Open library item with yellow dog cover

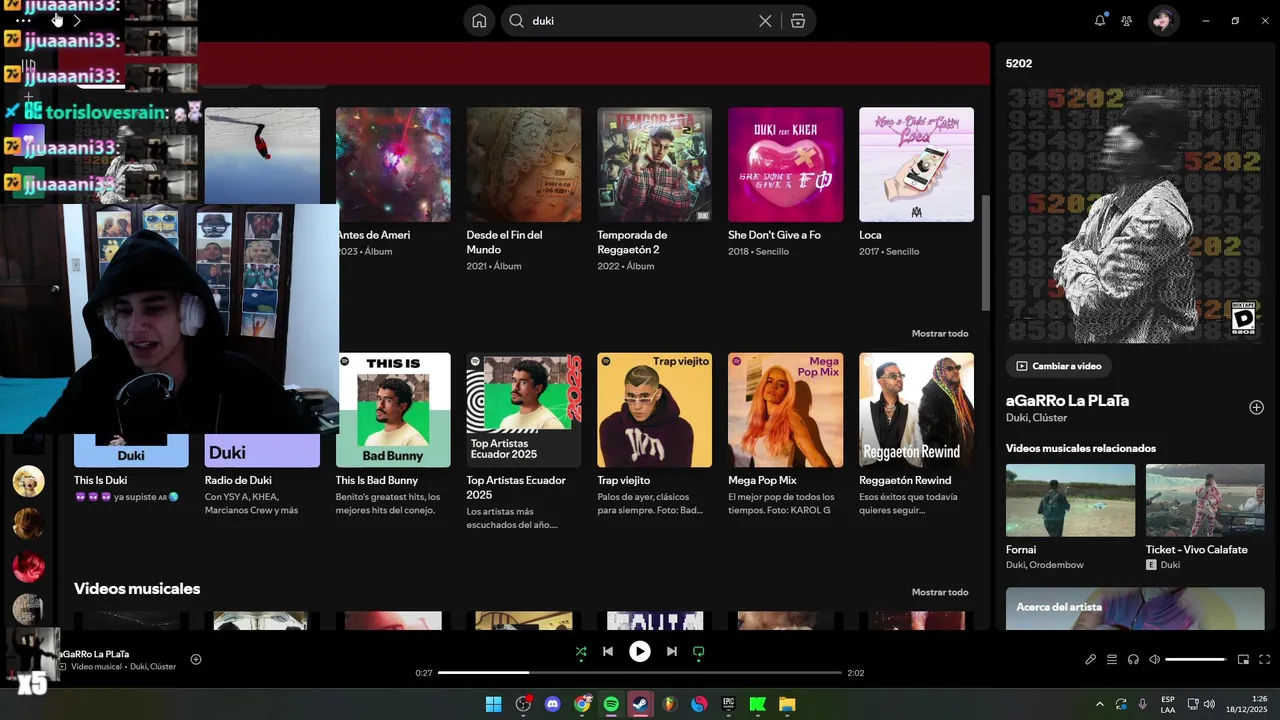(28, 481)
